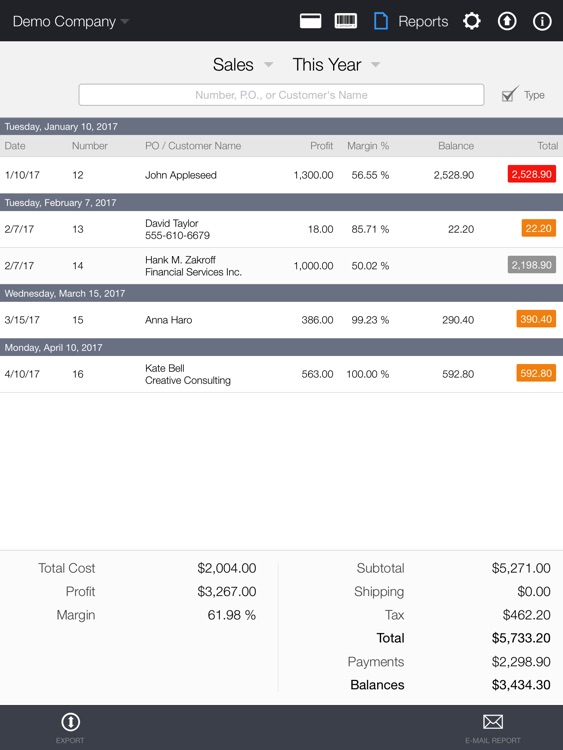563x750 pixels.
Task: Click Financial Services Inc. company name
Action: click(x=193, y=272)
